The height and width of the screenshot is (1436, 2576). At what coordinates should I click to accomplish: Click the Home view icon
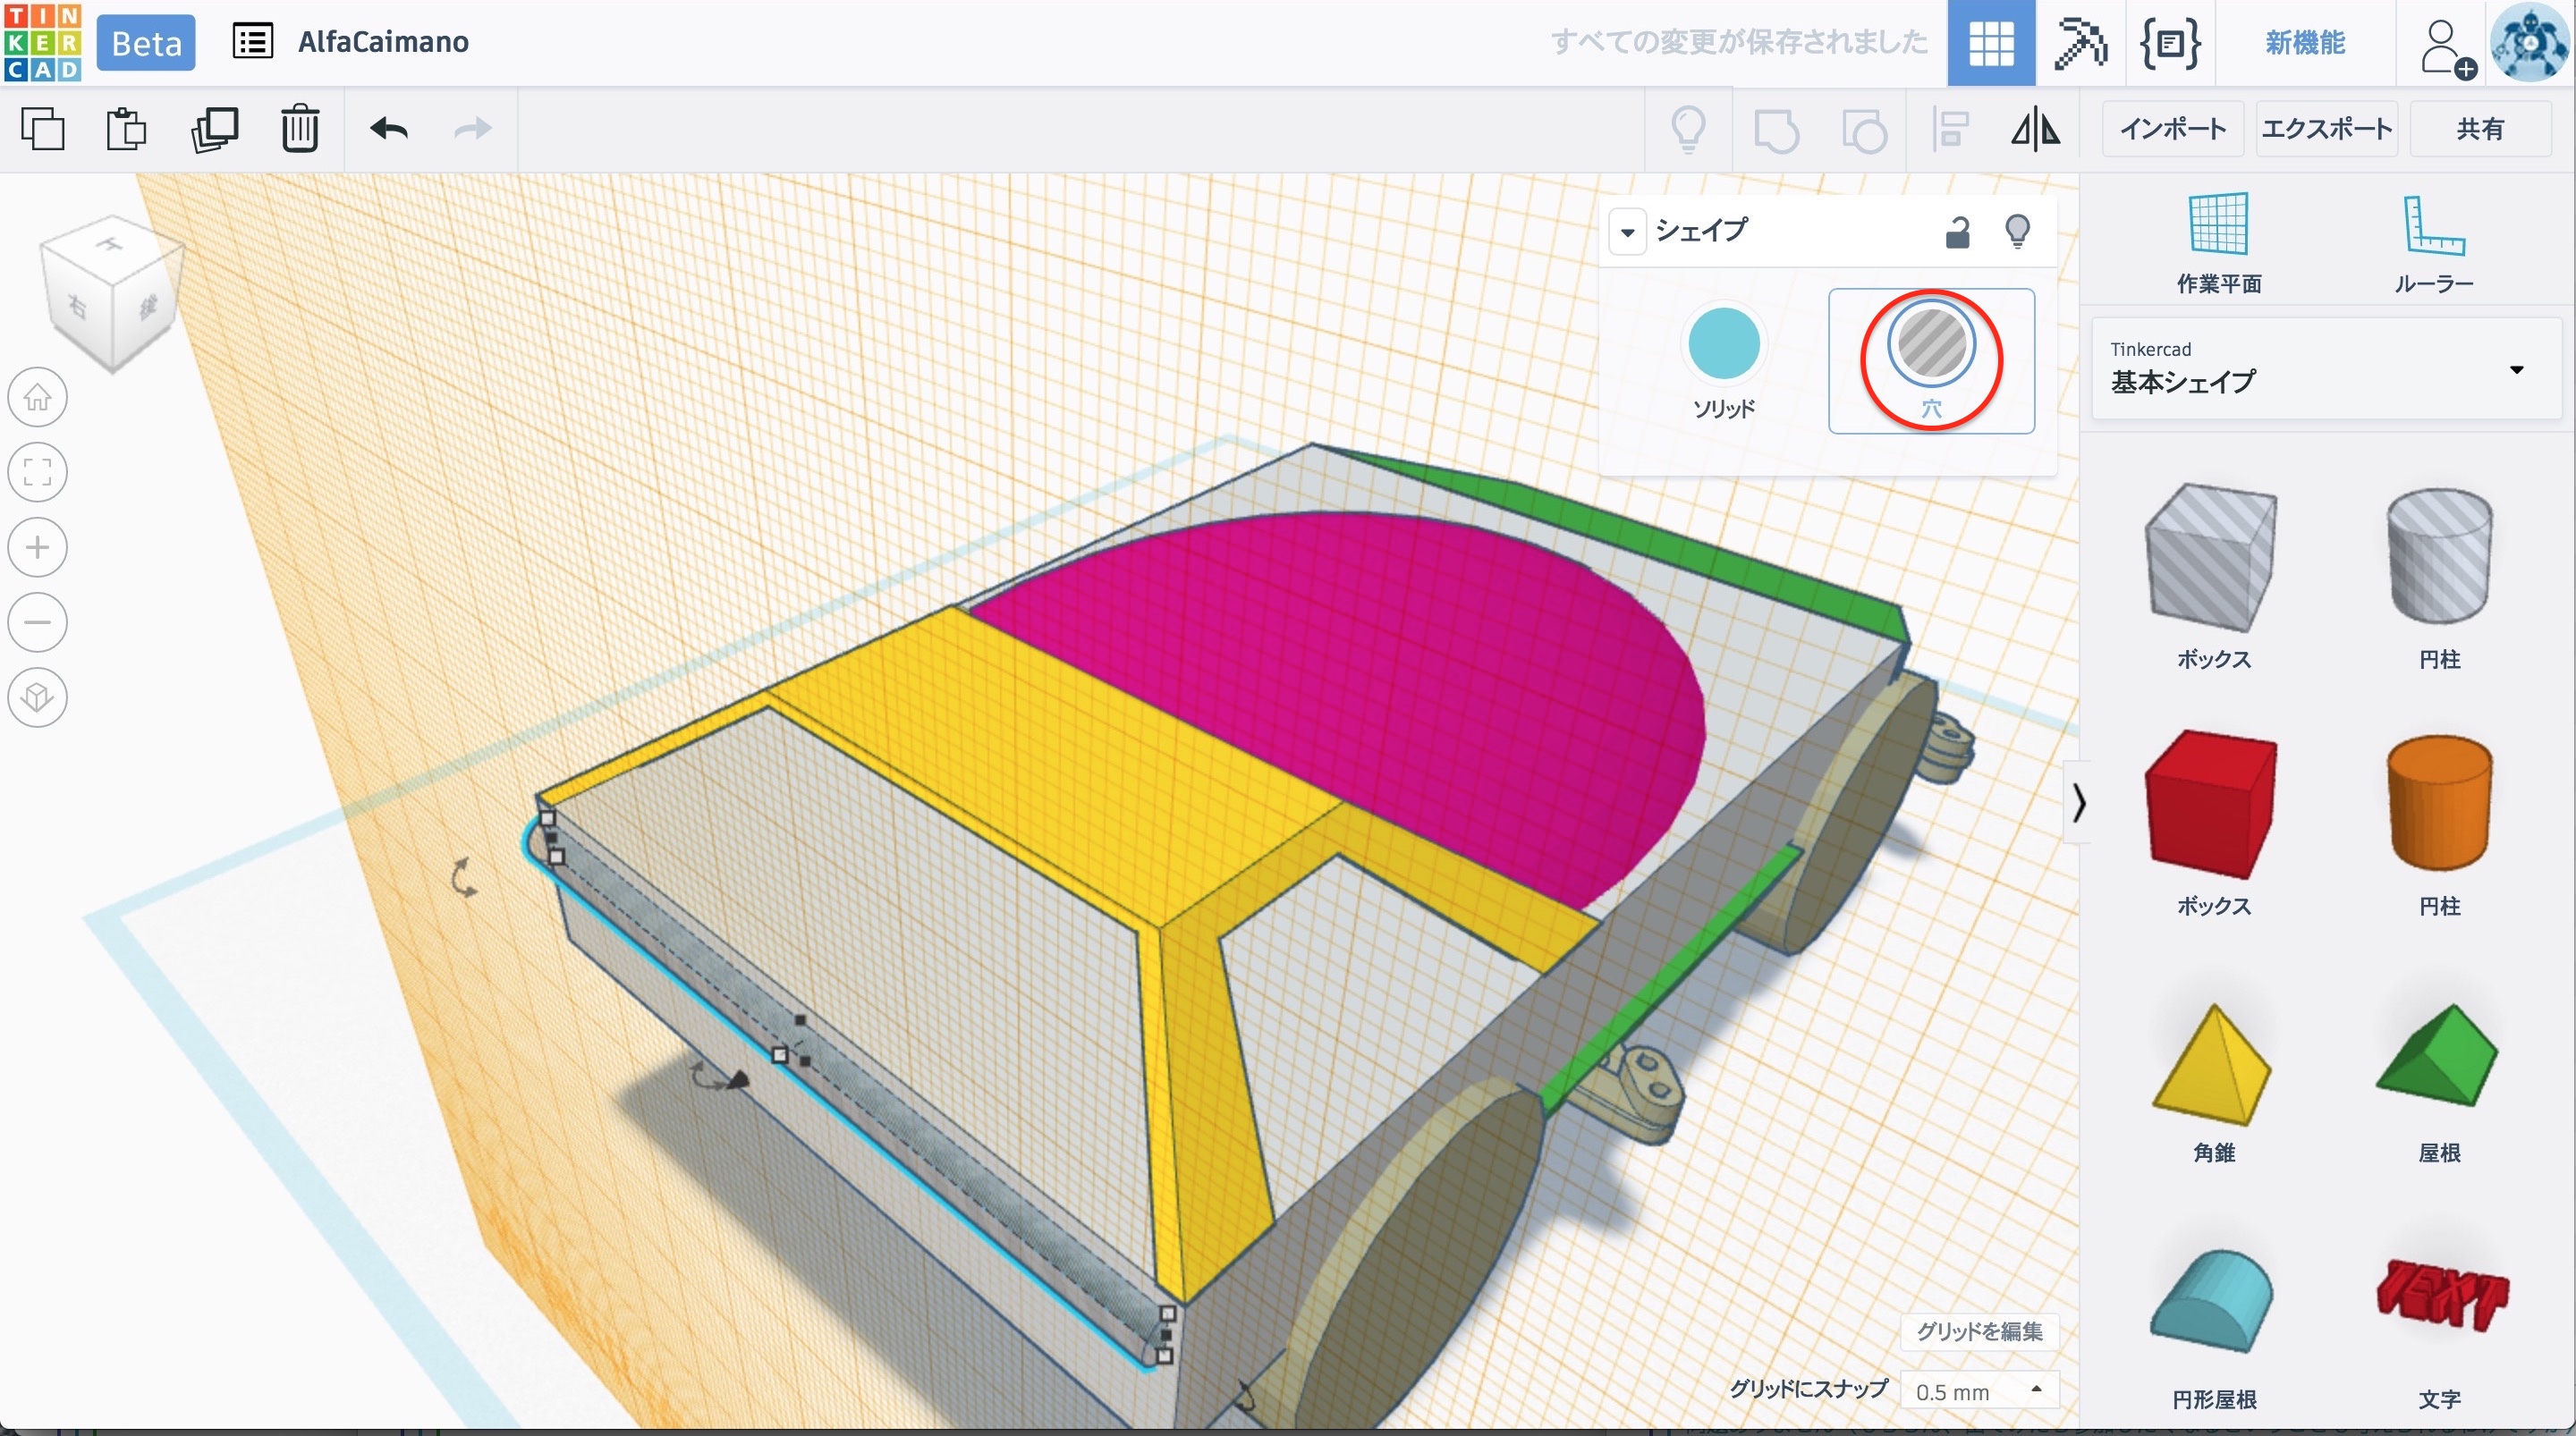coord(38,397)
